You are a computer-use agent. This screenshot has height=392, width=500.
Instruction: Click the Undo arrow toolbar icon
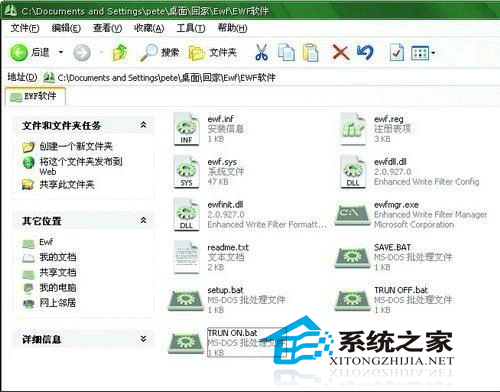click(365, 52)
